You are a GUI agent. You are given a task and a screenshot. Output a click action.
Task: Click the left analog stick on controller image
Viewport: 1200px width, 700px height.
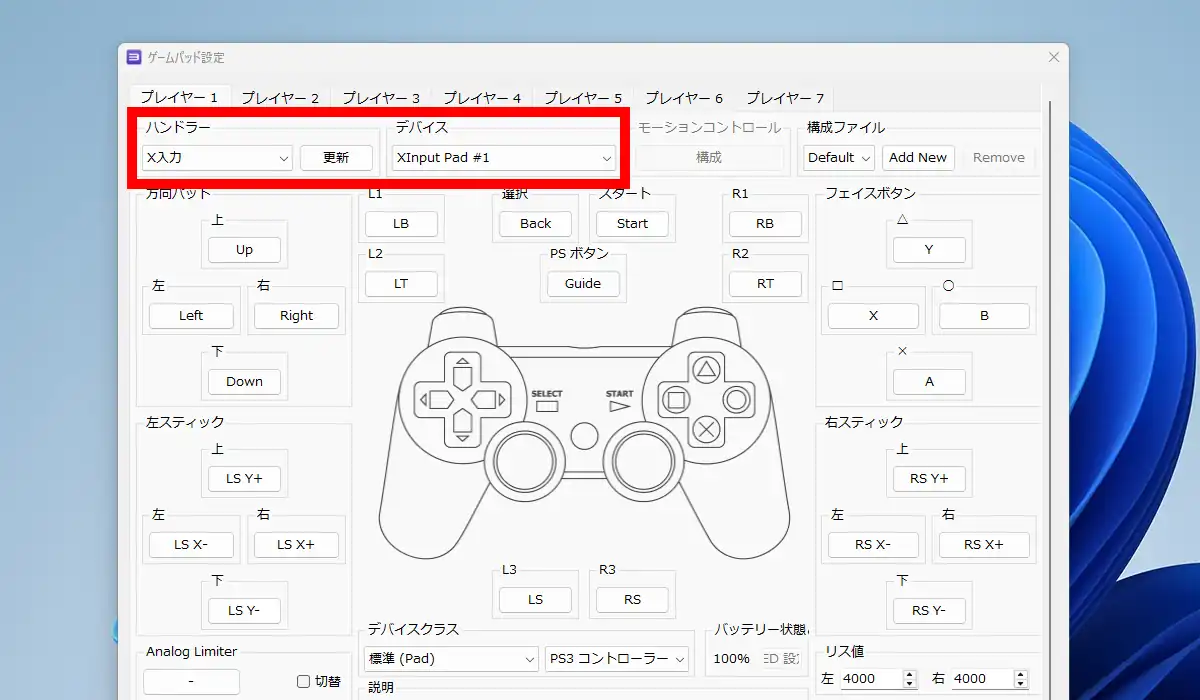coord(524,461)
